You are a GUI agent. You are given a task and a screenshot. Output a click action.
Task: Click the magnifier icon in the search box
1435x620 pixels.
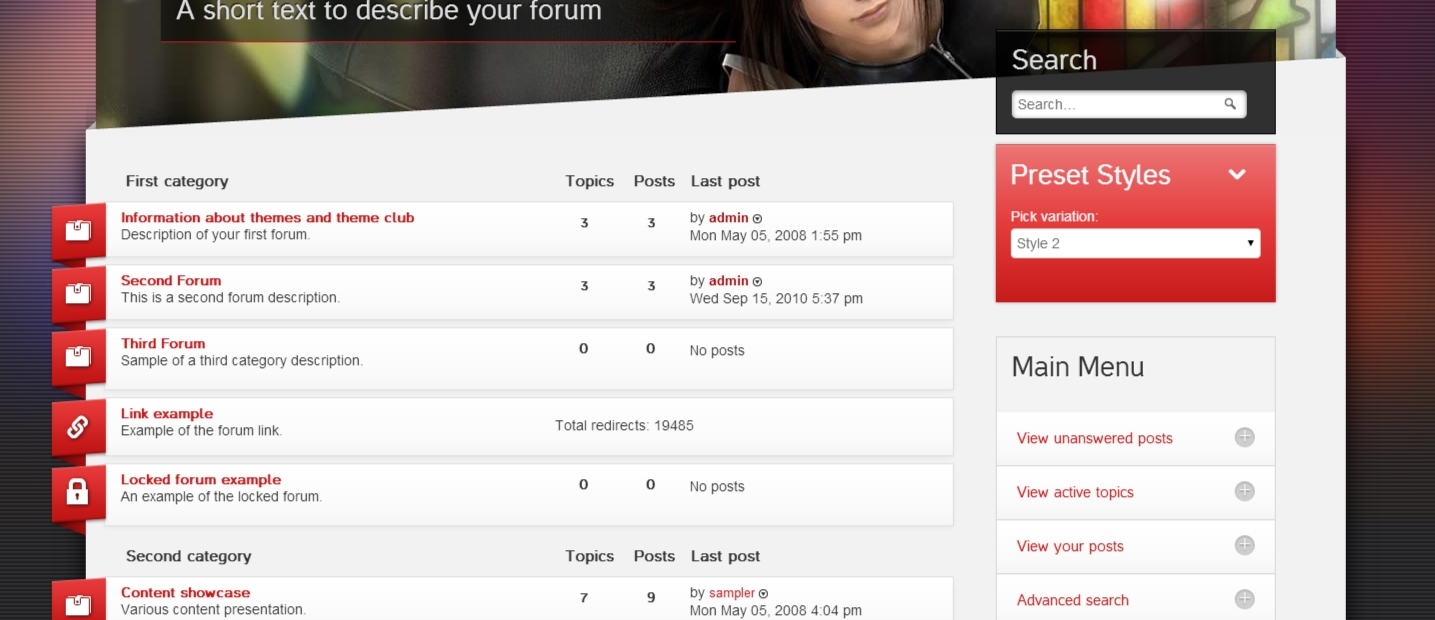point(1230,104)
